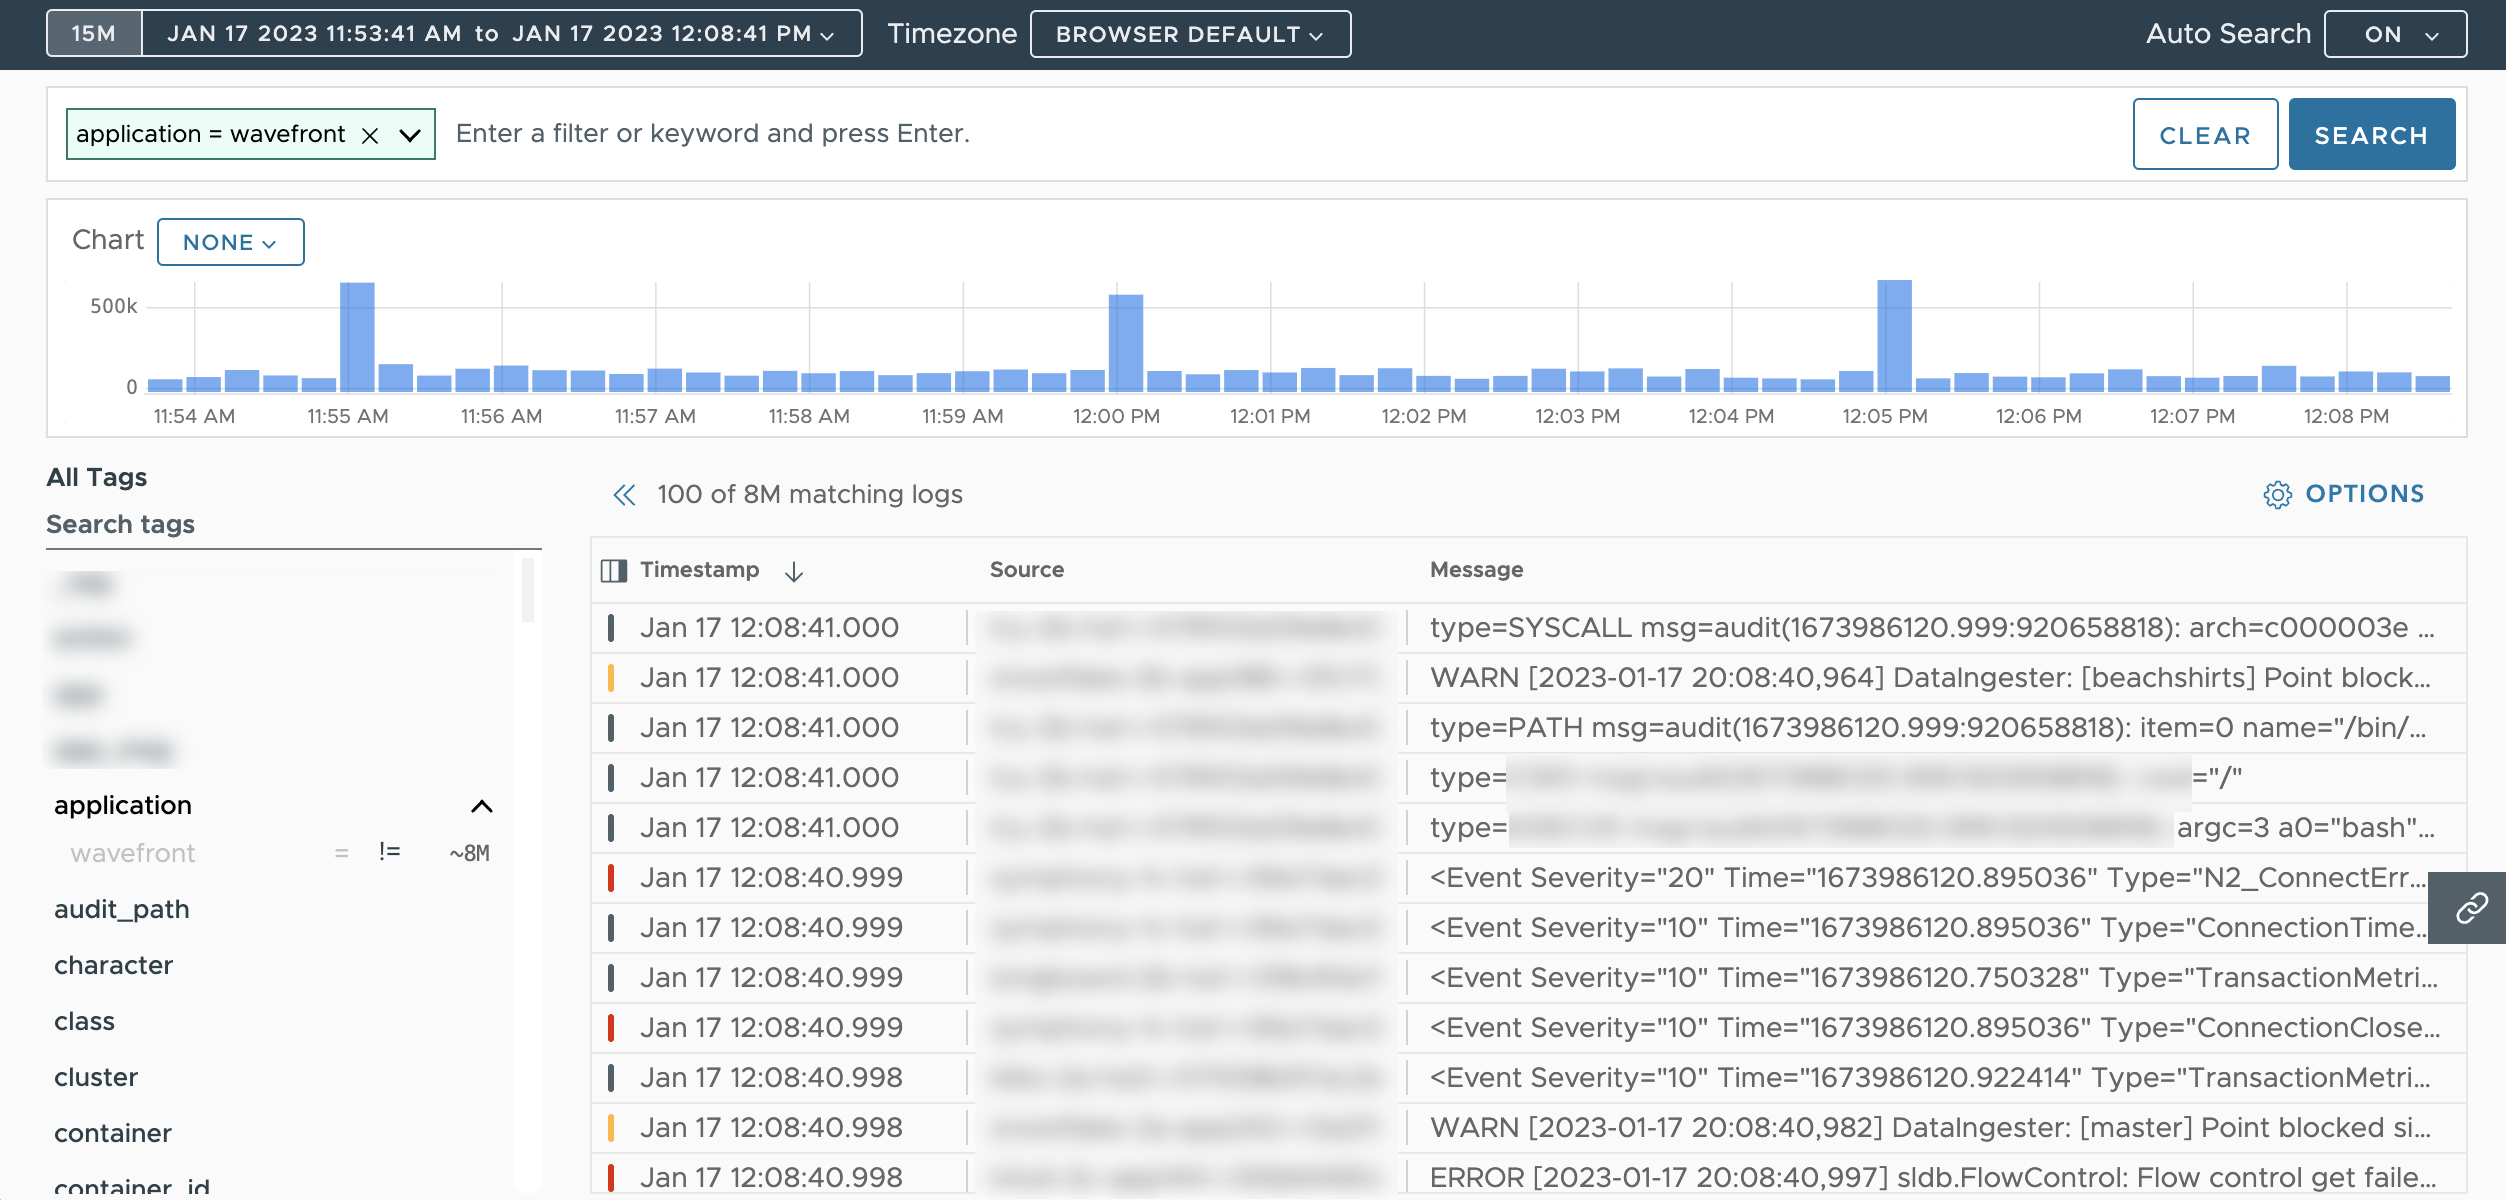
Task: Select the cluster tag in the sidebar
Action: (x=96, y=1076)
